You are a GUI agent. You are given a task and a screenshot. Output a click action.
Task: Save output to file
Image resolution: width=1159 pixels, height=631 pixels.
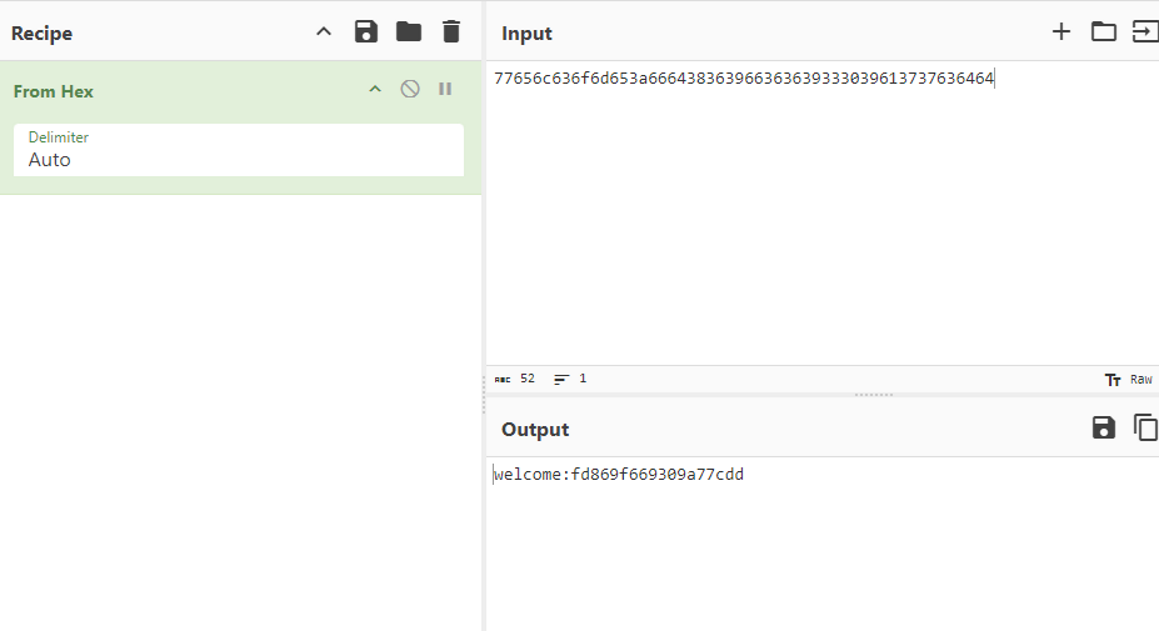(x=1103, y=428)
